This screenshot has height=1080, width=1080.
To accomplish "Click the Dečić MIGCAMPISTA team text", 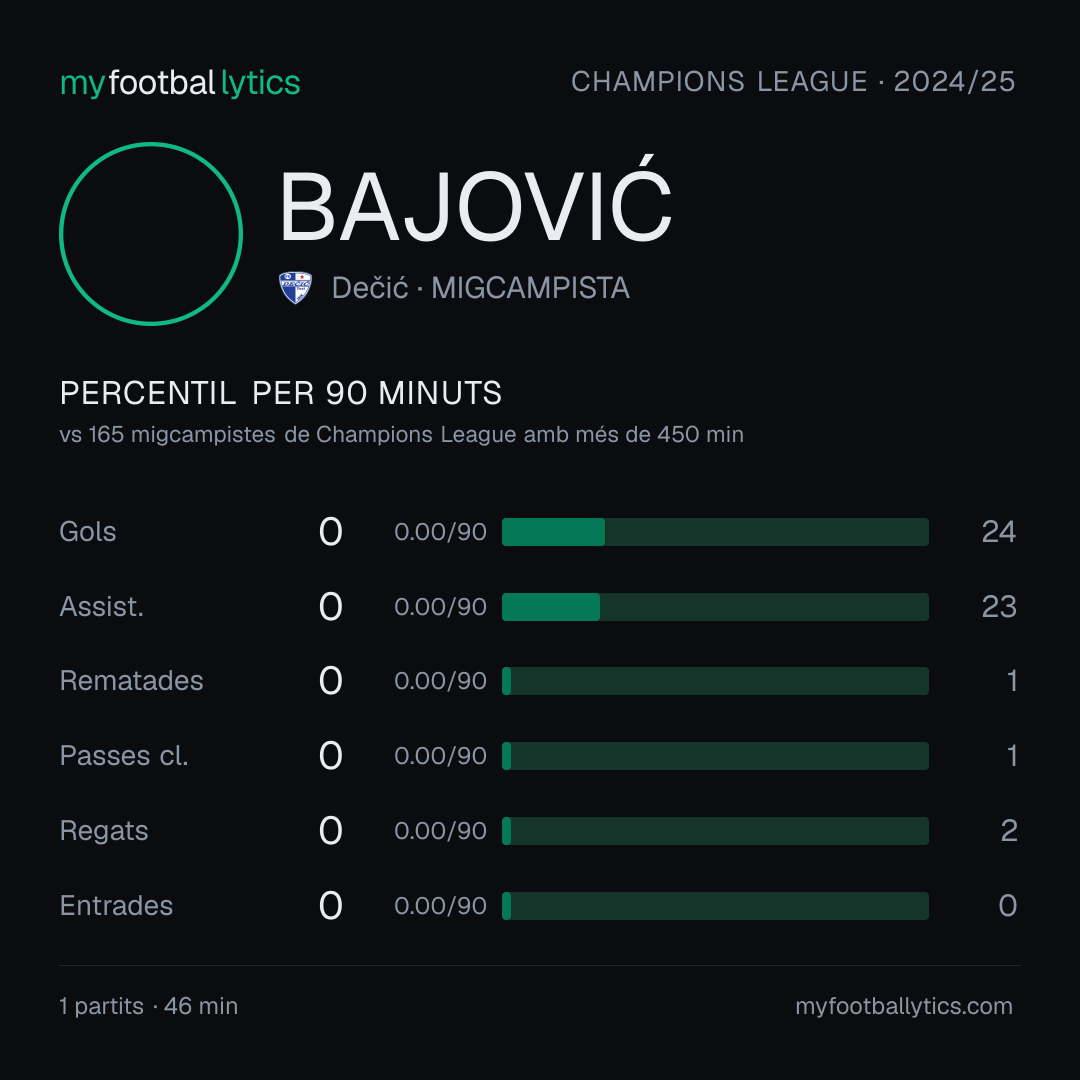I will pos(481,288).
